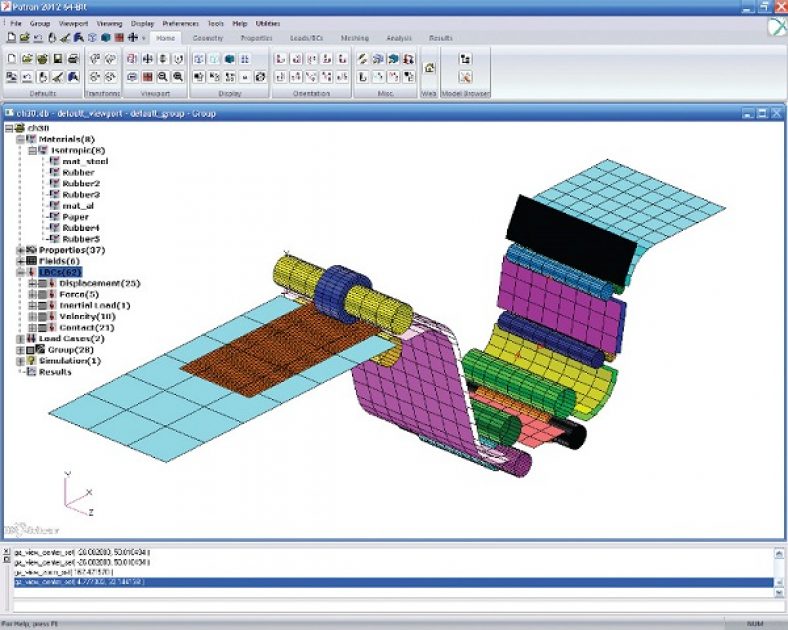
Task: Toggle the checkbox beside Contact(21)
Action: tap(42, 328)
